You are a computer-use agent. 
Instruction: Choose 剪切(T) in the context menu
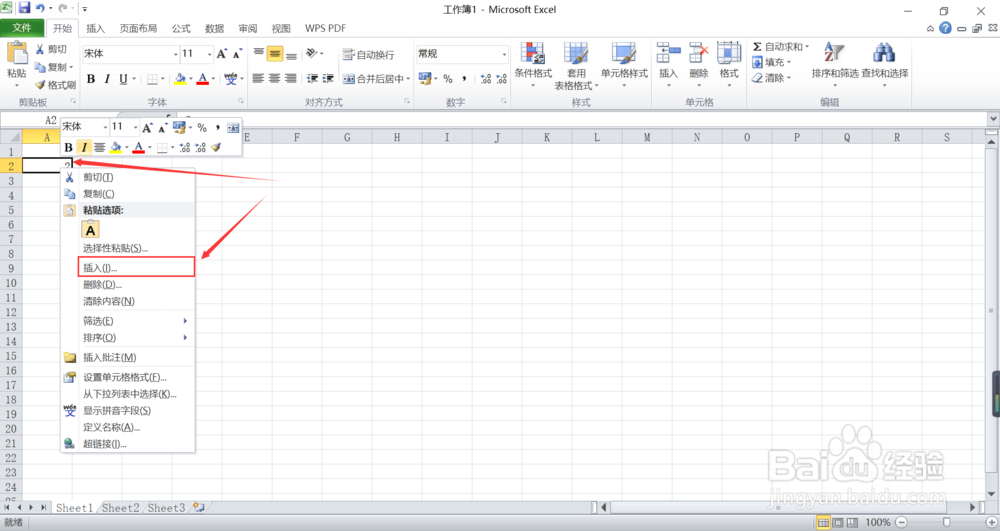[128, 177]
